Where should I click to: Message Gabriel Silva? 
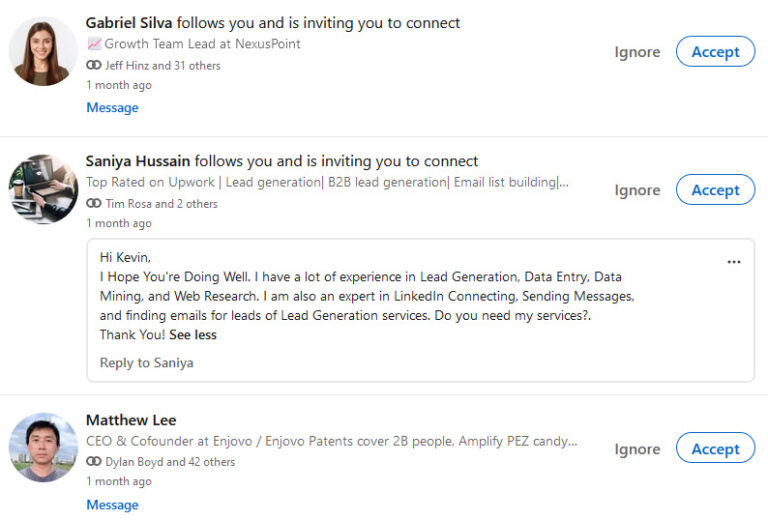coord(112,108)
